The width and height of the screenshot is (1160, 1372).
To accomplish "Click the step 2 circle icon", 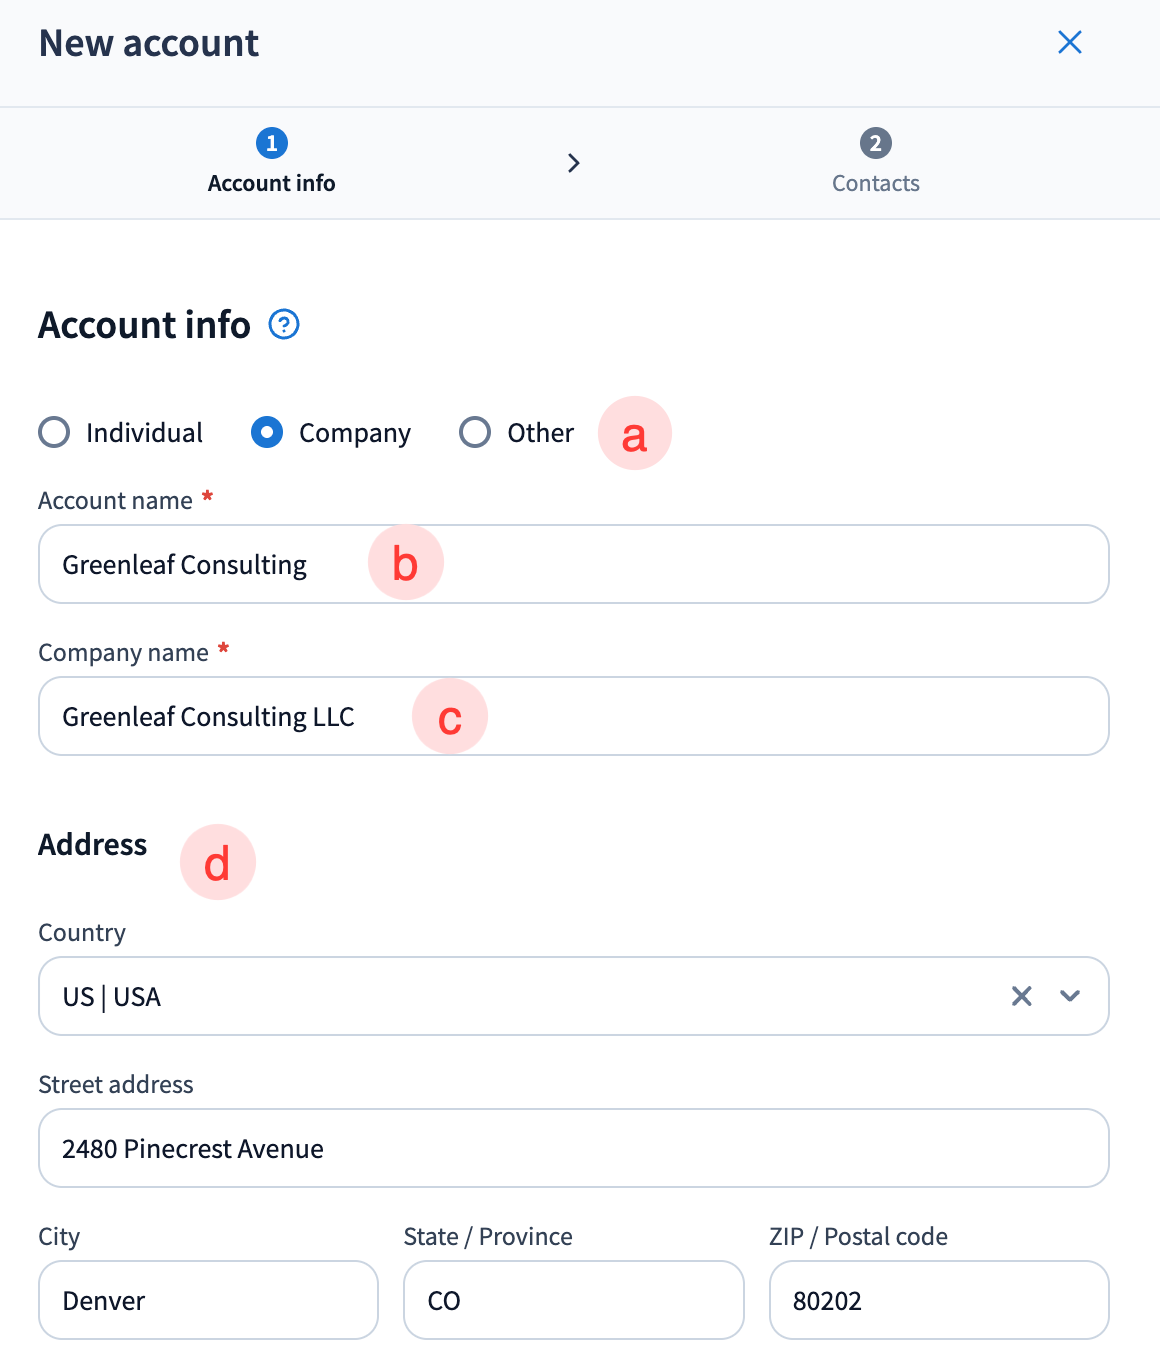I will coord(876,143).
